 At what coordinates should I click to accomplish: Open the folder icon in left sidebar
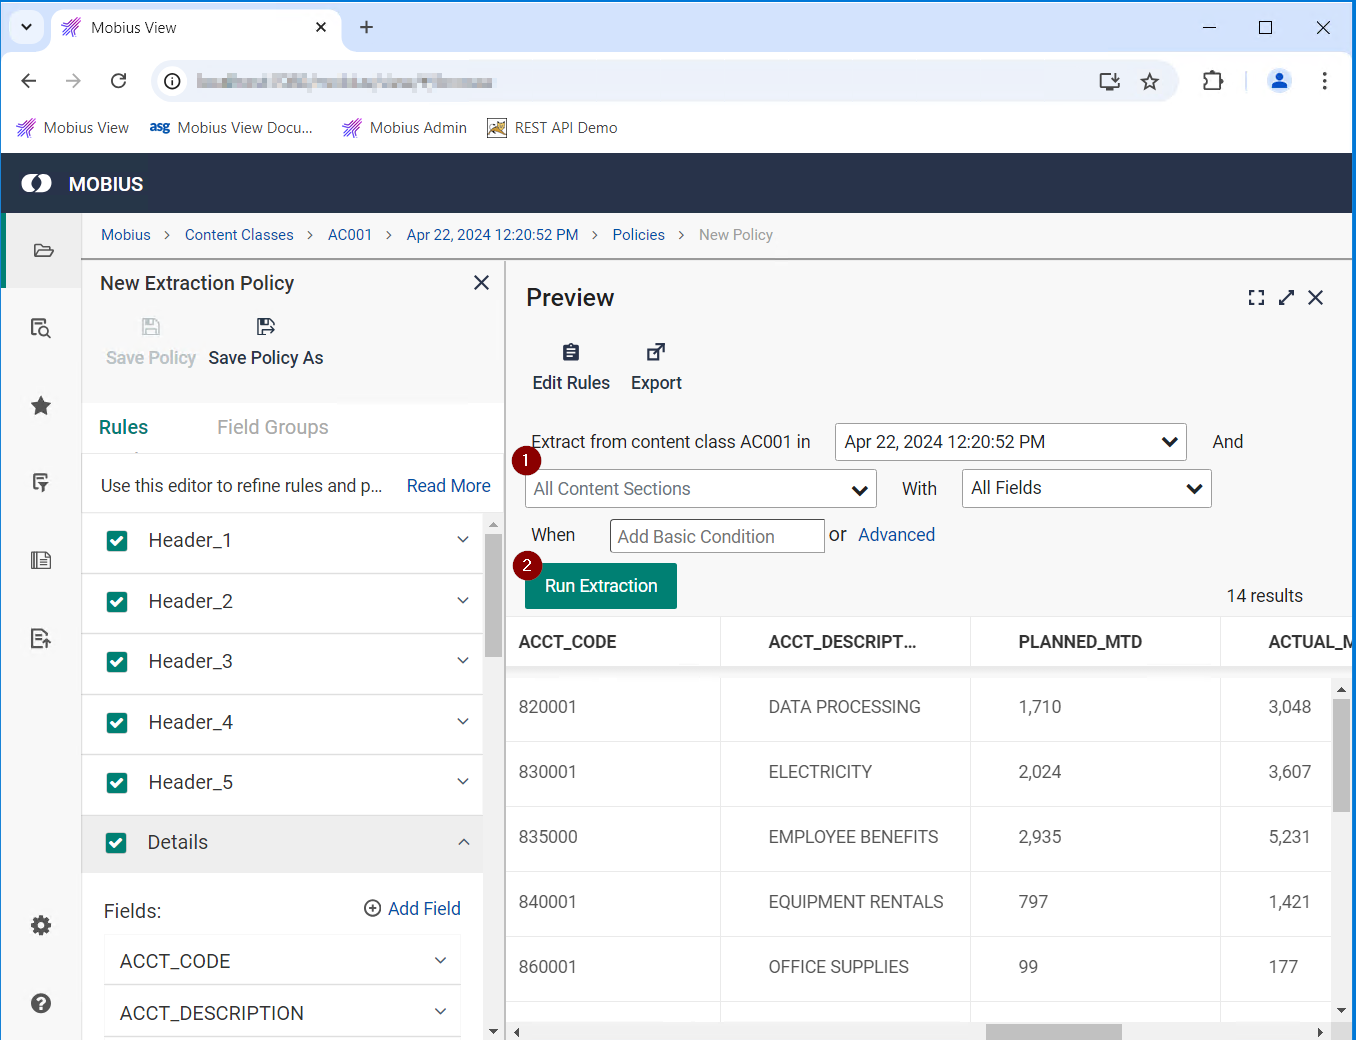click(42, 250)
